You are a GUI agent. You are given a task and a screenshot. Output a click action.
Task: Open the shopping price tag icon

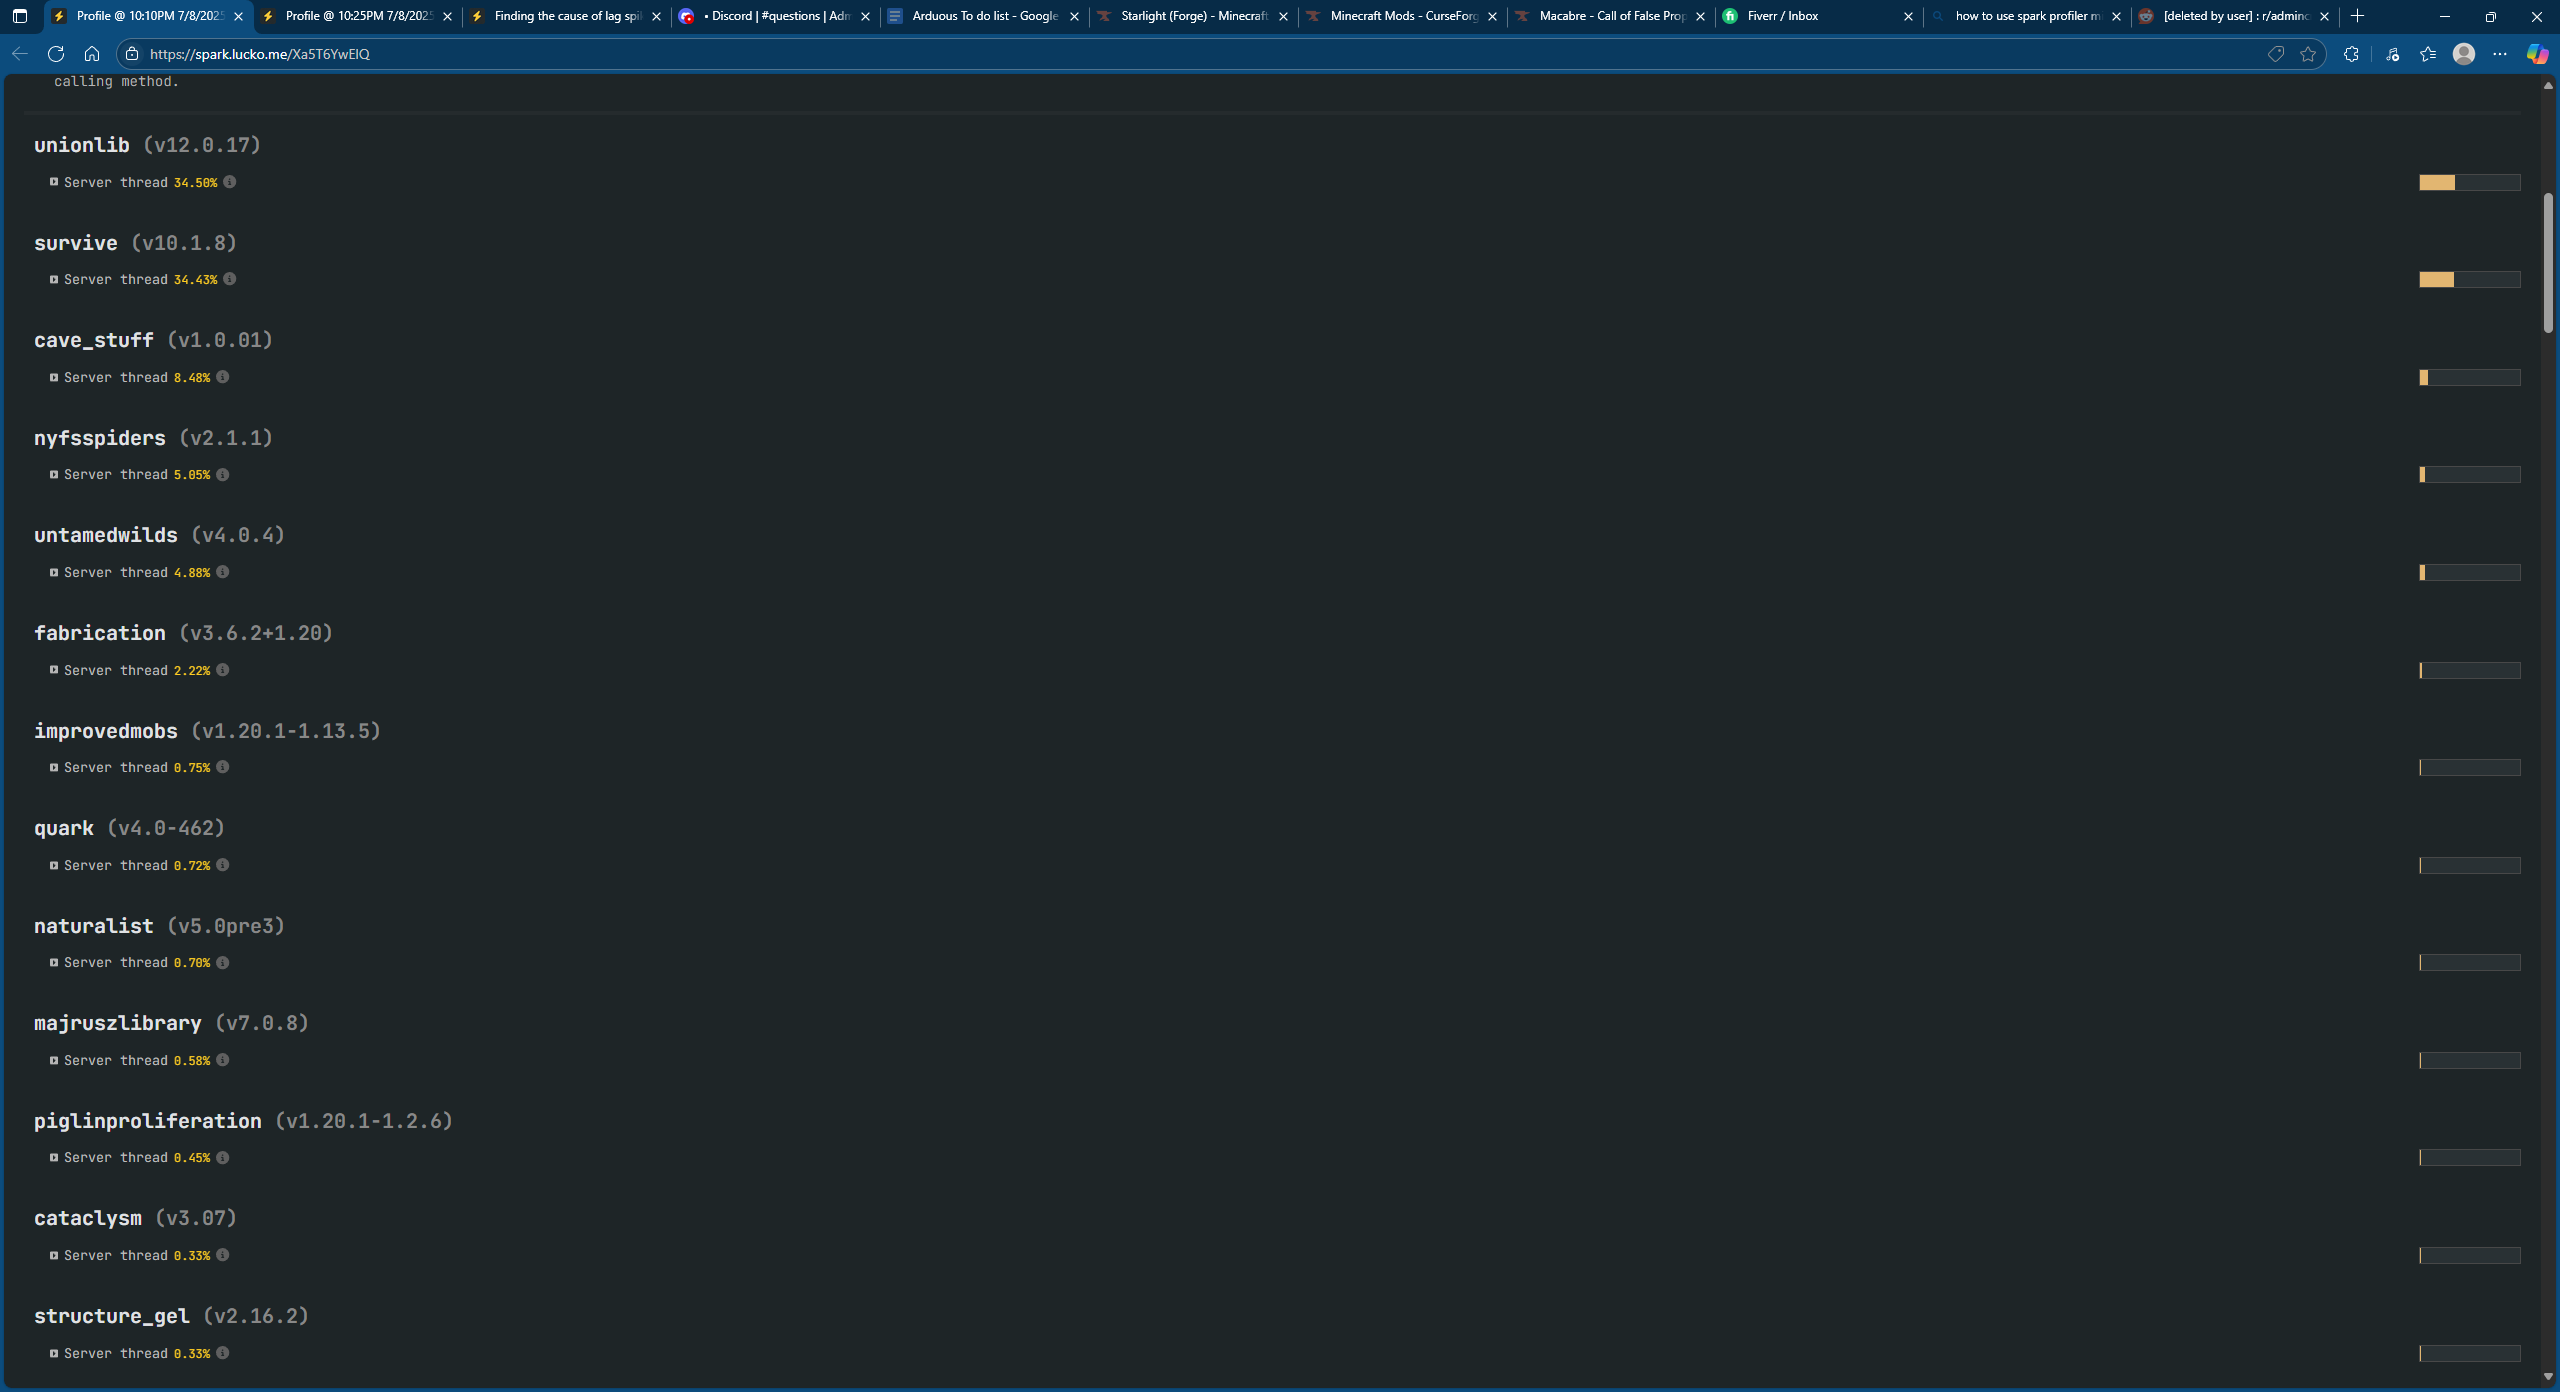click(x=2276, y=54)
